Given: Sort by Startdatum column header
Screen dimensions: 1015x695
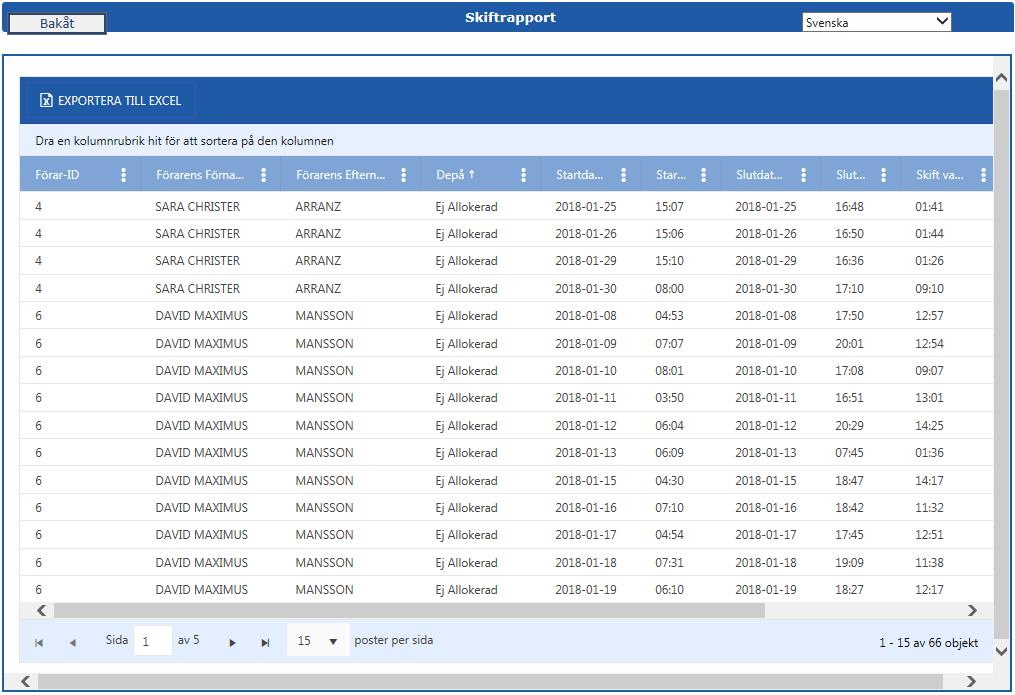Looking at the screenshot, I should (579, 175).
